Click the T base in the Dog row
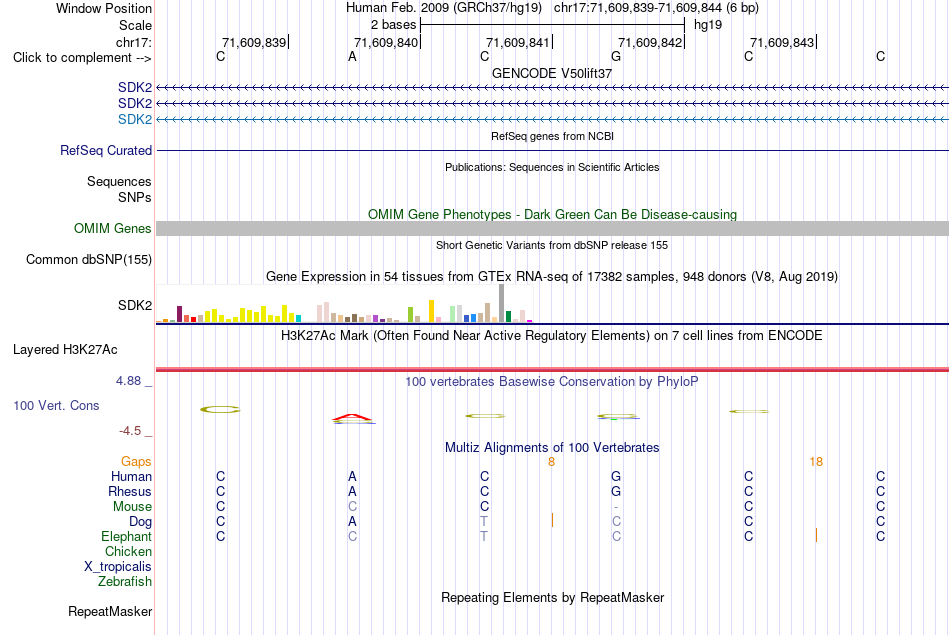 pyautogui.click(x=483, y=522)
